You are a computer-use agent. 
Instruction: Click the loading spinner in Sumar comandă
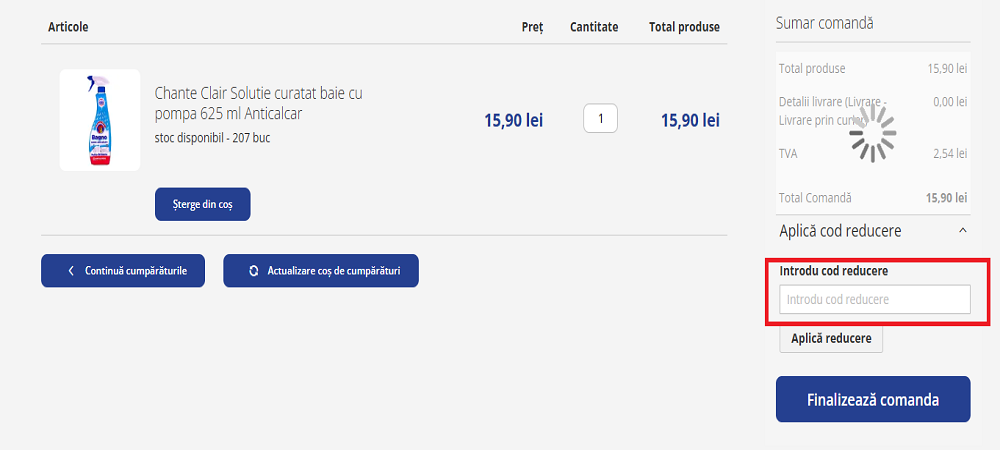pos(872,135)
